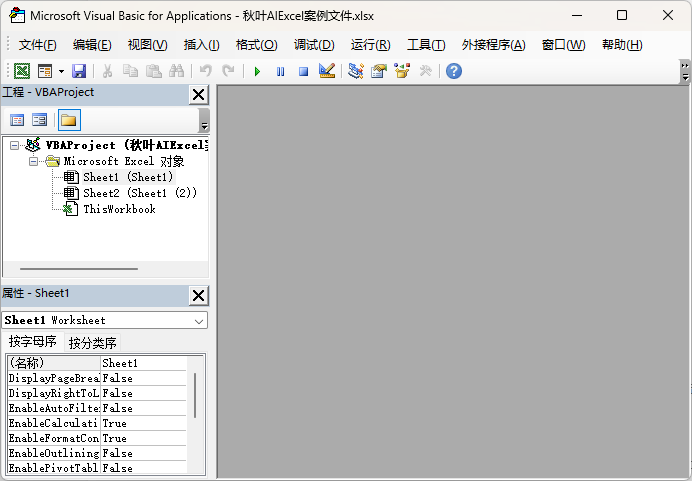Select ThisWorkbook in the project tree
This screenshot has width=692, height=481.
tap(118, 209)
